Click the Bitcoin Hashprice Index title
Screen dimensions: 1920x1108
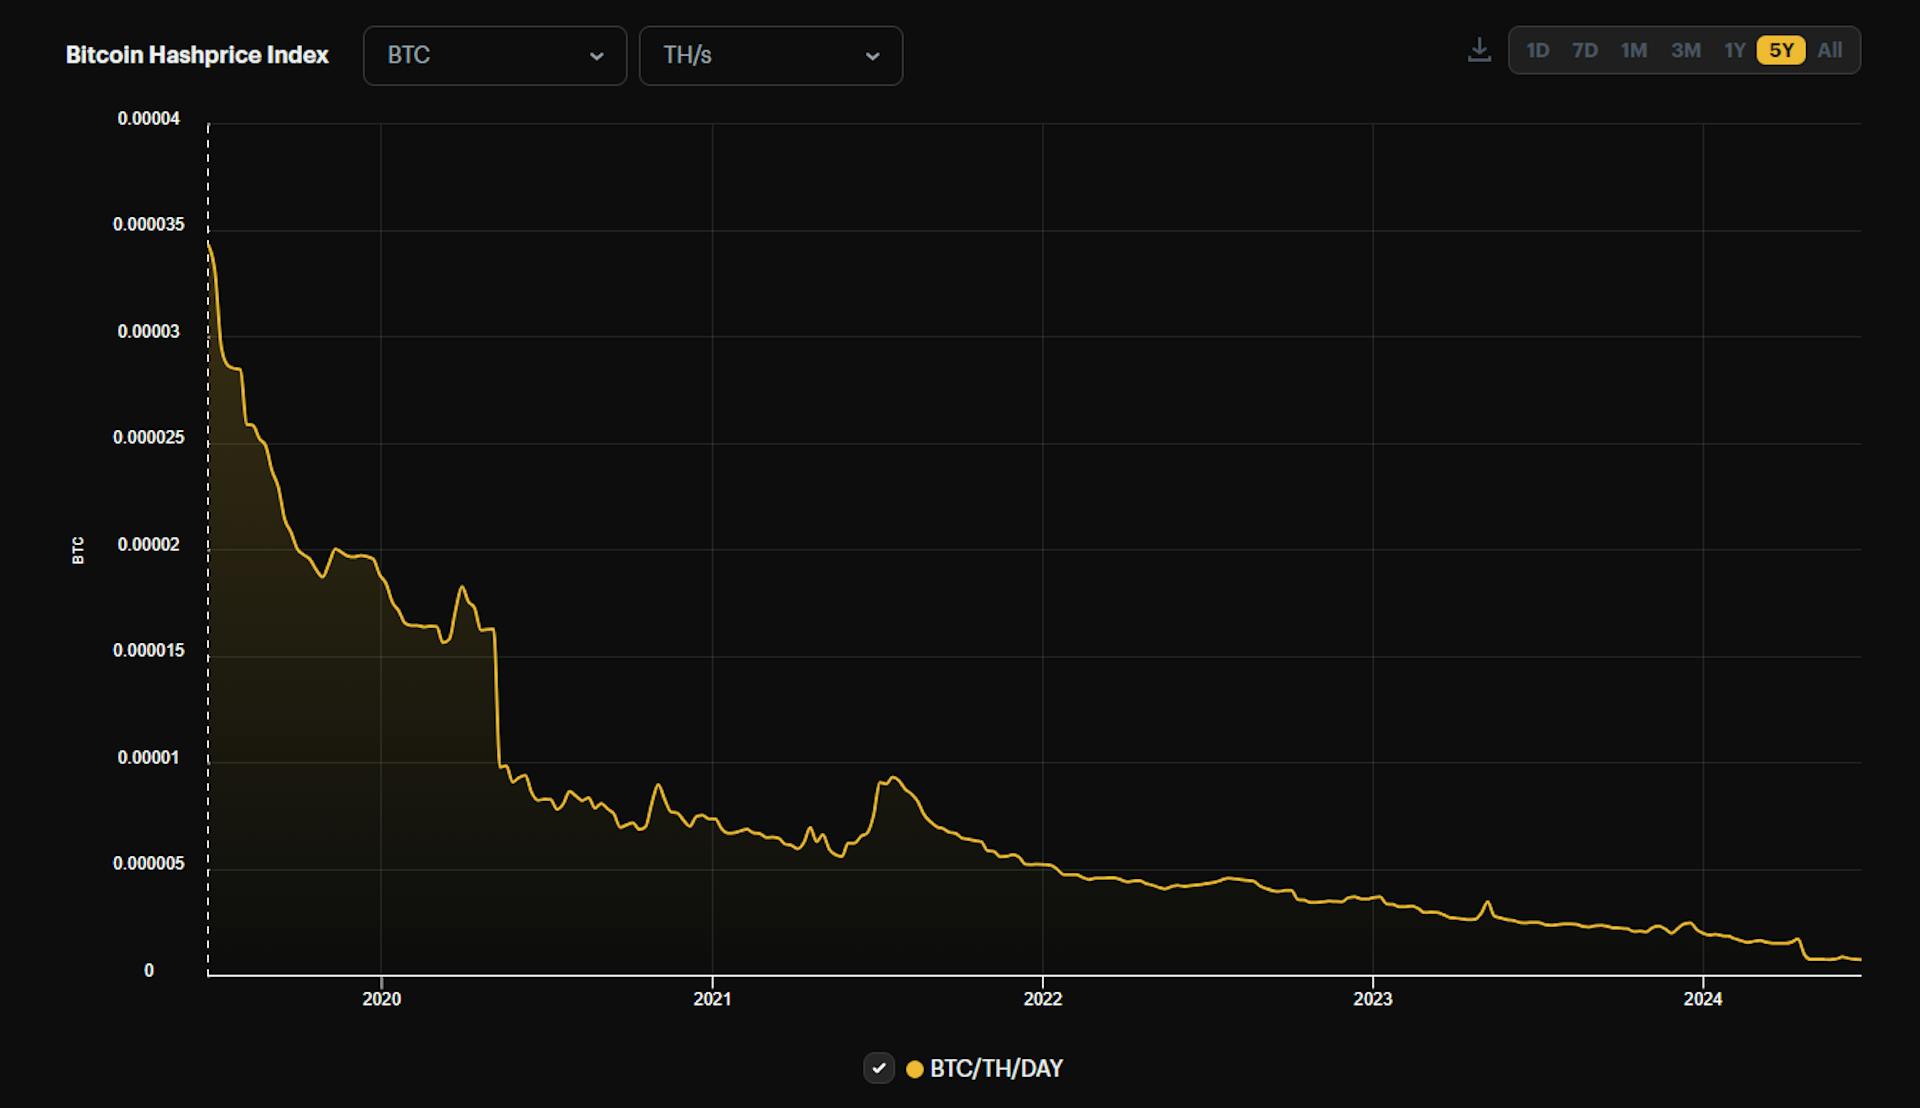[197, 55]
